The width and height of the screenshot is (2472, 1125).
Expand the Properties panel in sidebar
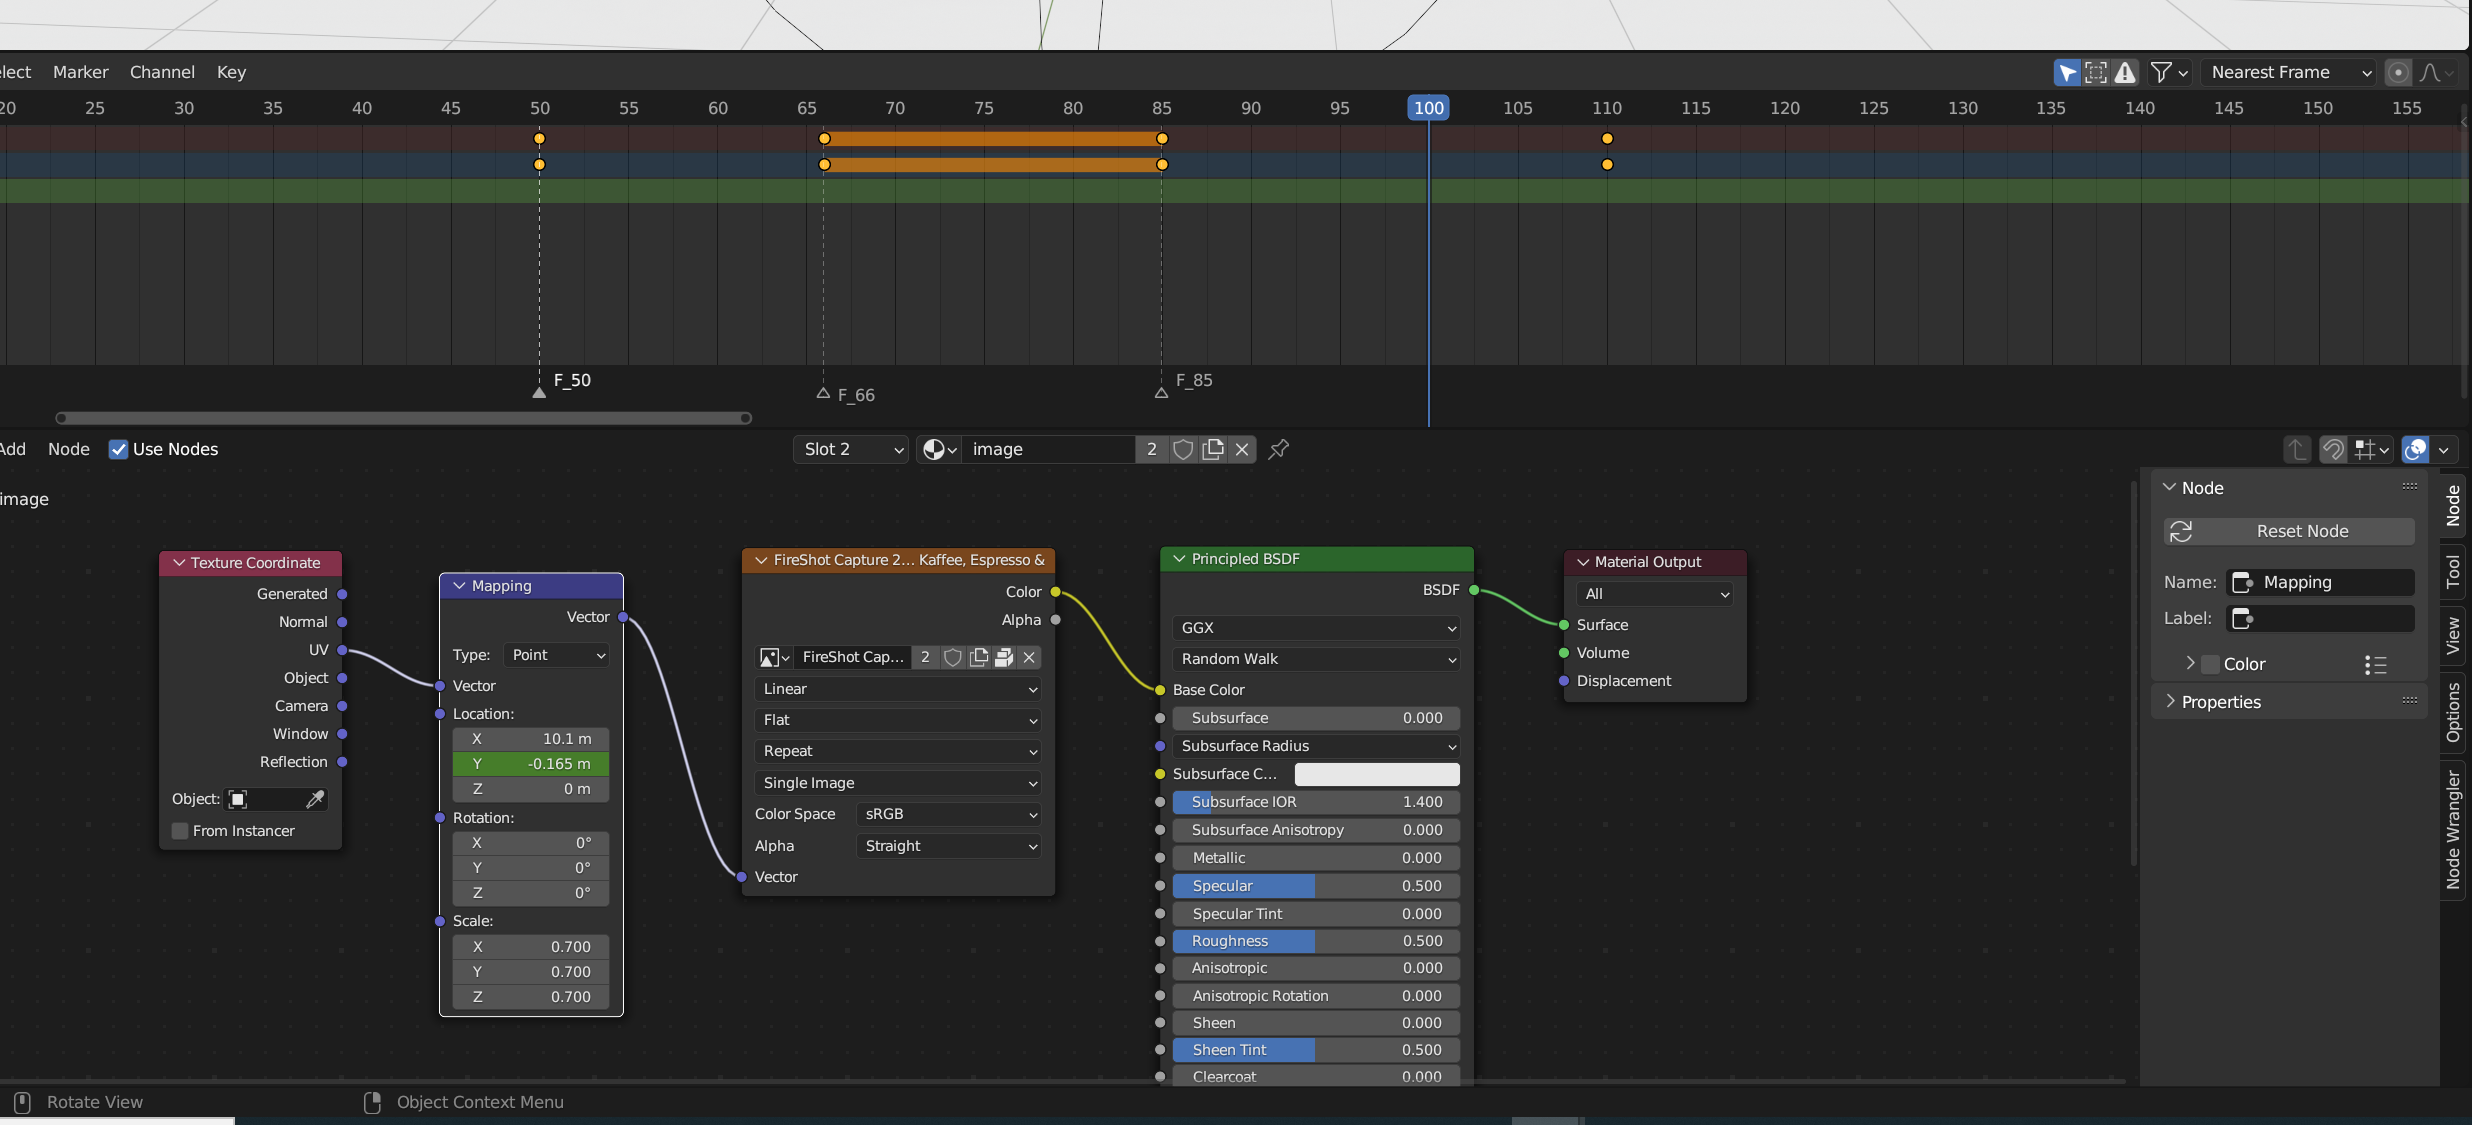(x=2221, y=702)
